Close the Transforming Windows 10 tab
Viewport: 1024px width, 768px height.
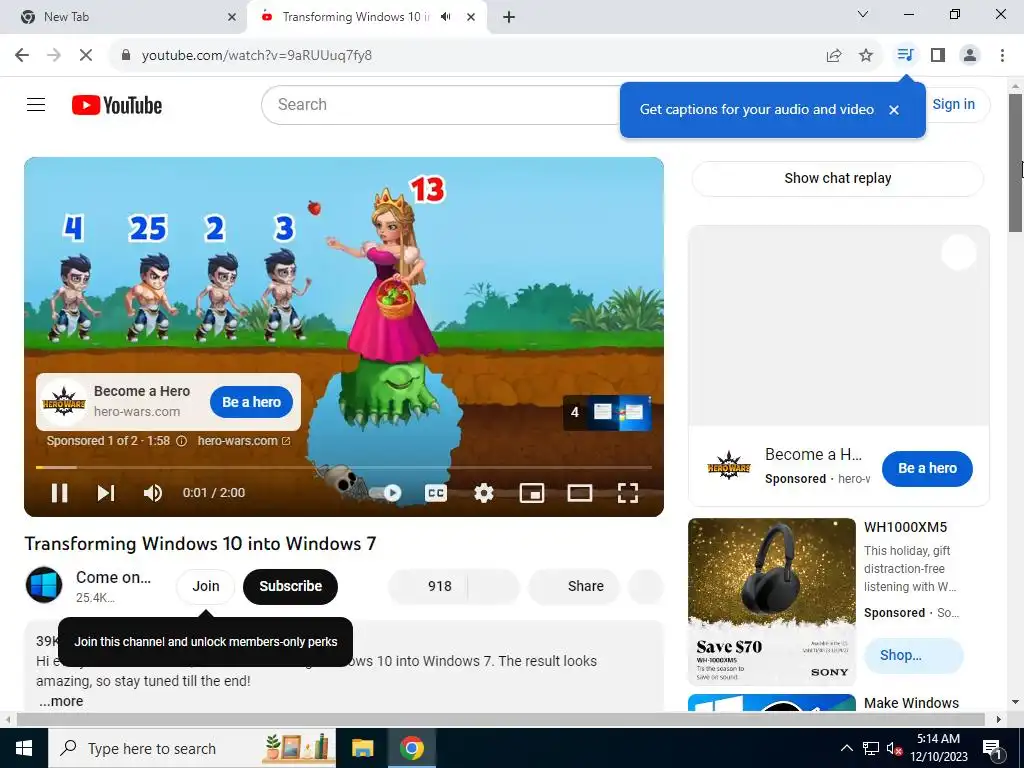point(471,17)
